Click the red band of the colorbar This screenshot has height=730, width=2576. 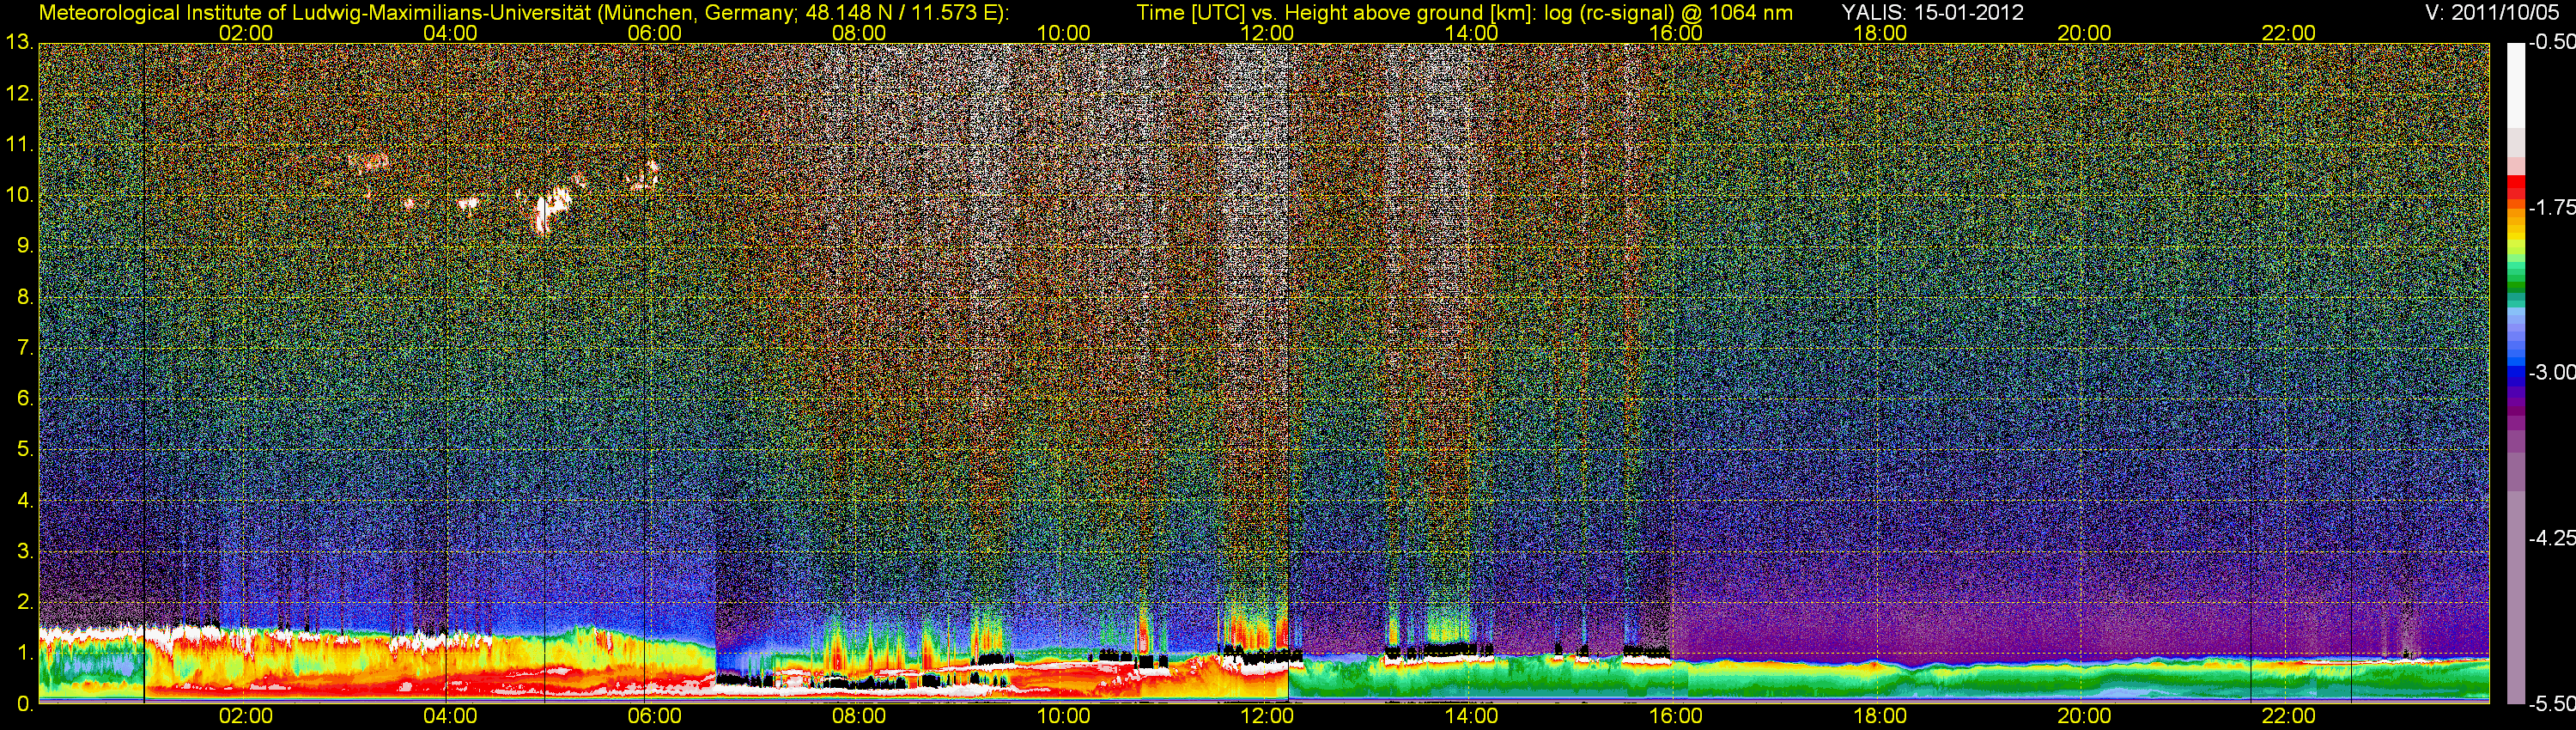point(2516,188)
